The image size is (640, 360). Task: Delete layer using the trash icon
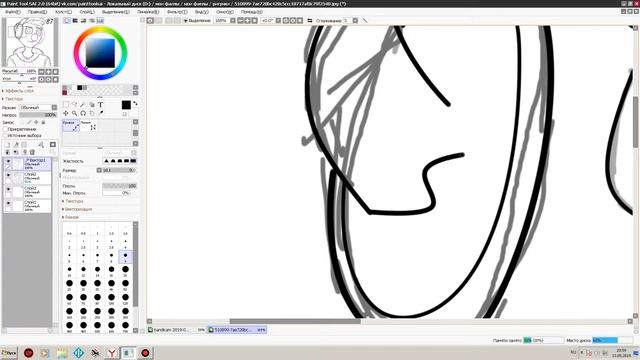(32, 152)
